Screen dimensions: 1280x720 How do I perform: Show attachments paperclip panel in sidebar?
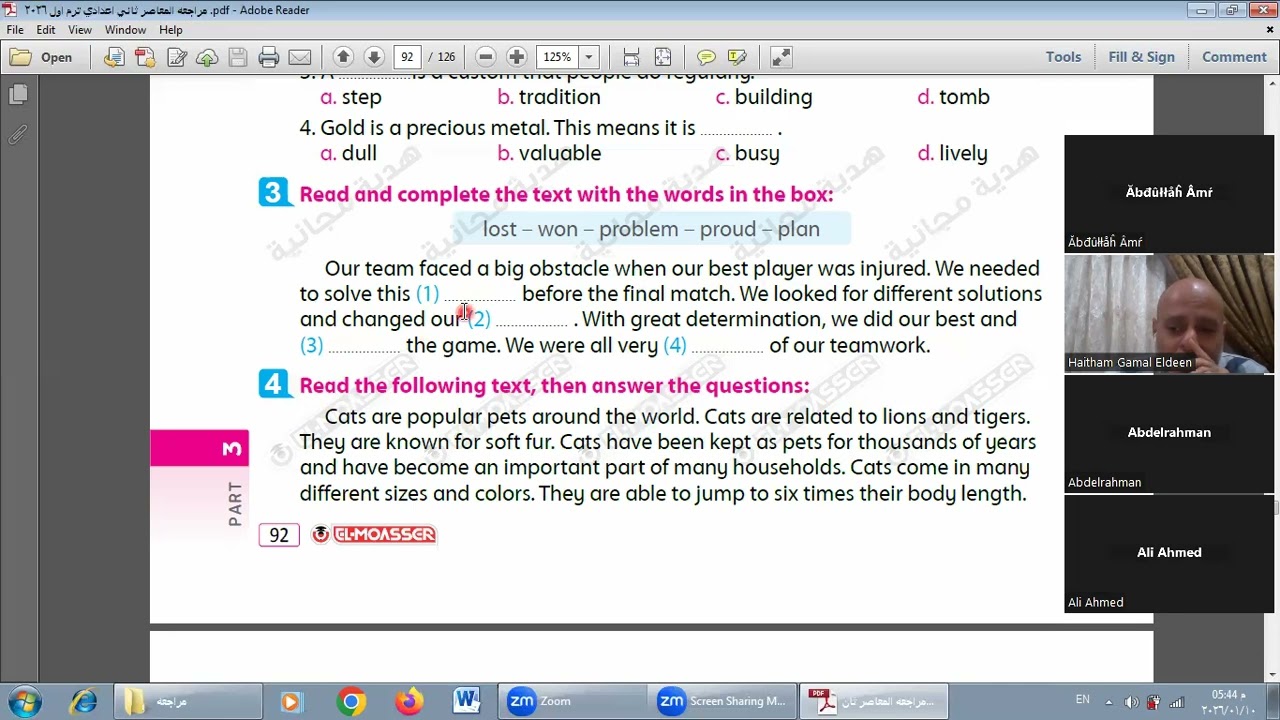tap(18, 134)
